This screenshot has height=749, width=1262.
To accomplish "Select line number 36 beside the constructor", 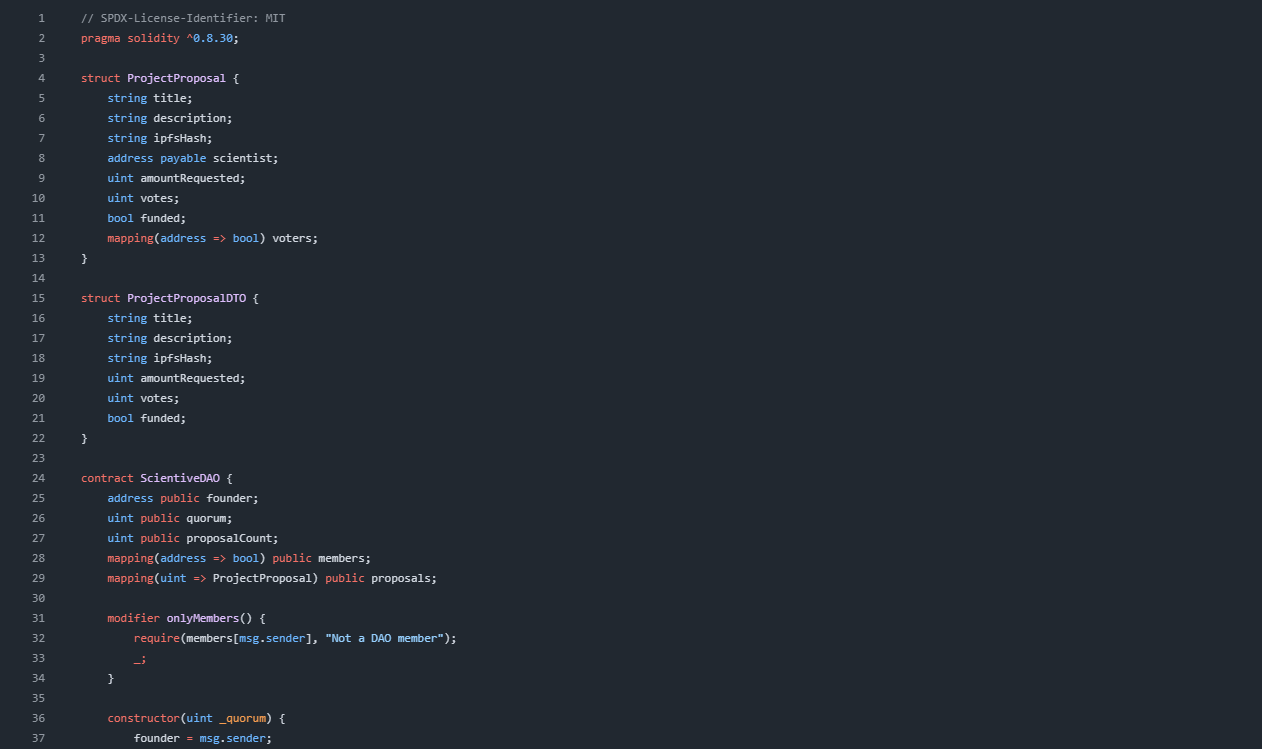I will click(38, 718).
